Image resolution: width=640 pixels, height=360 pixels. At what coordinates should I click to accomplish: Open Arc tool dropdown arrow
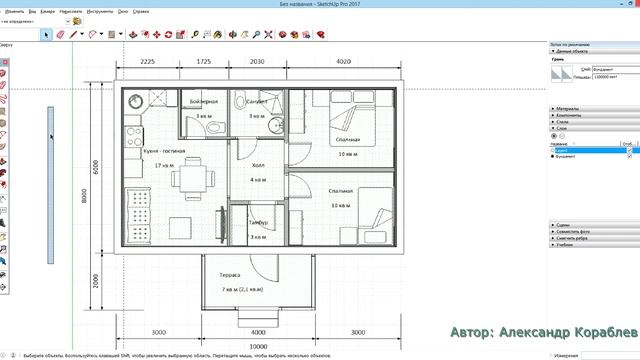[x=101, y=35]
